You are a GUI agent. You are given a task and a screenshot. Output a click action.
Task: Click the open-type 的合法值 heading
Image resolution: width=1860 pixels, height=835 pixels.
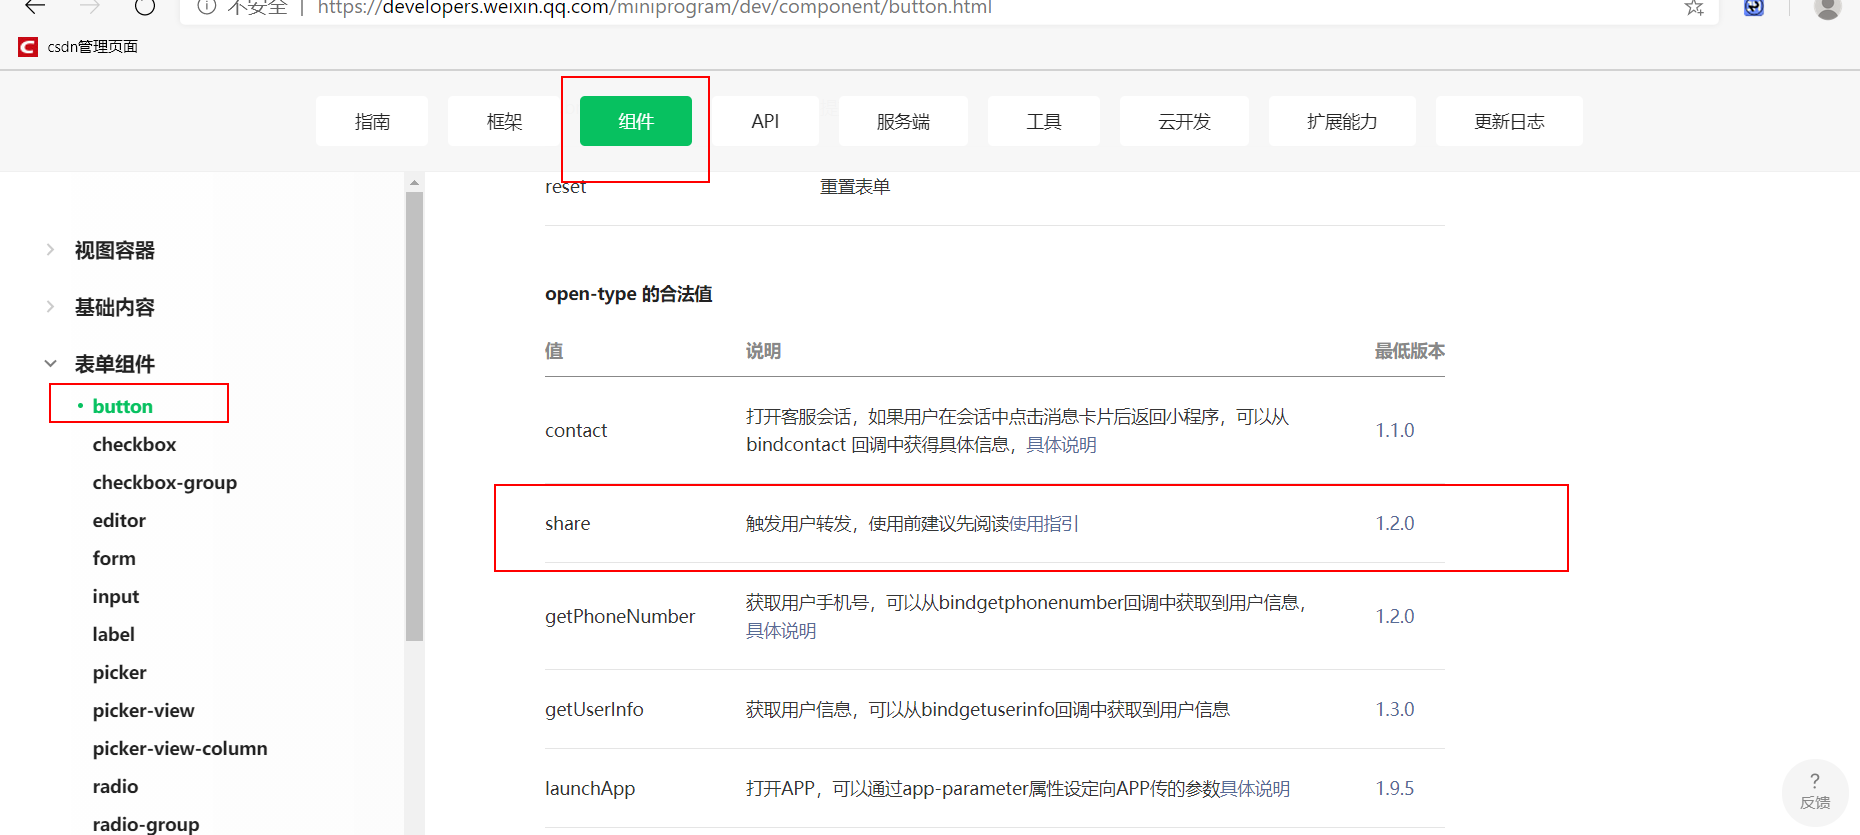[x=628, y=294]
